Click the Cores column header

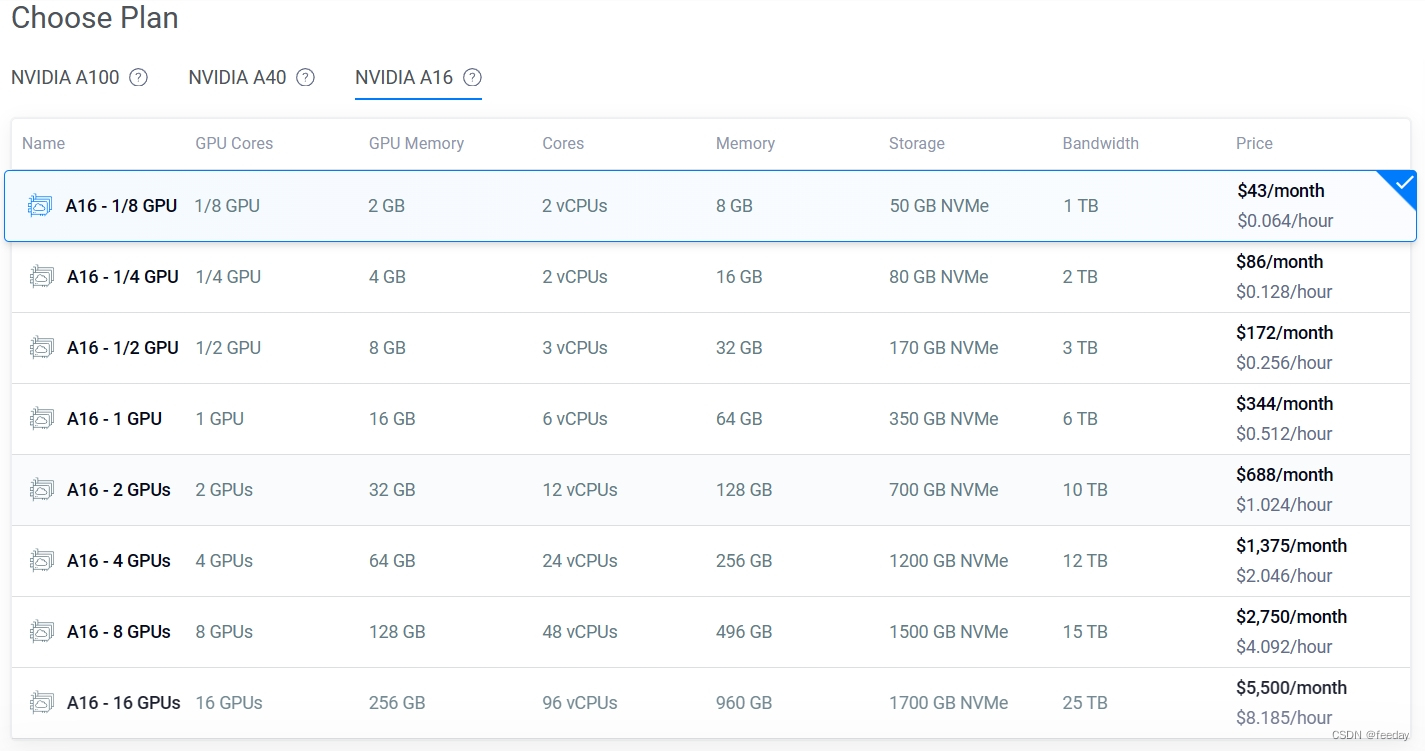tap(563, 143)
